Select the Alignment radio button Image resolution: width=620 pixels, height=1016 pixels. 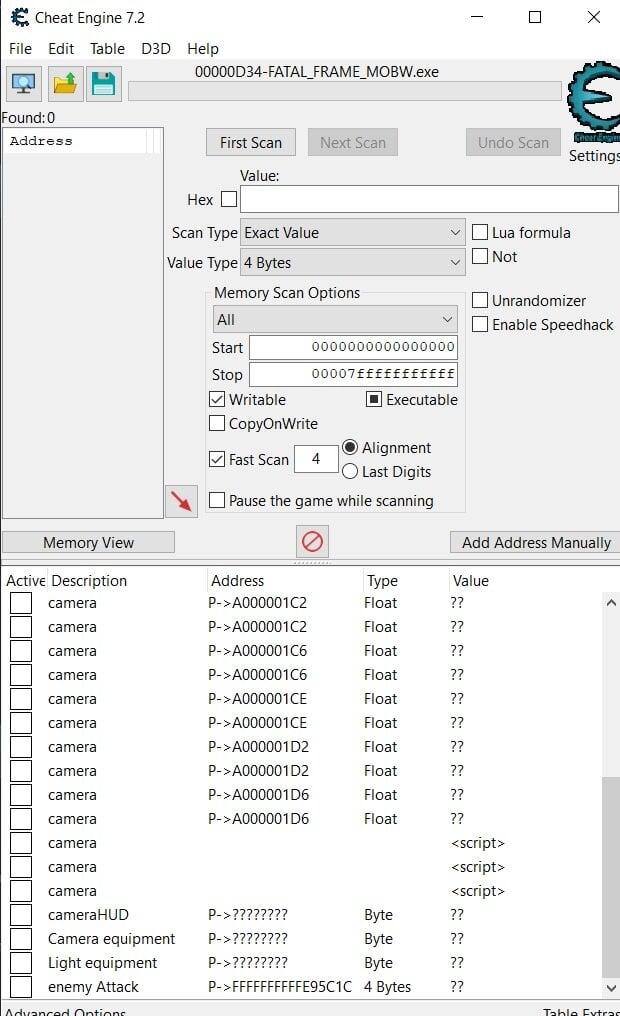tap(350, 447)
